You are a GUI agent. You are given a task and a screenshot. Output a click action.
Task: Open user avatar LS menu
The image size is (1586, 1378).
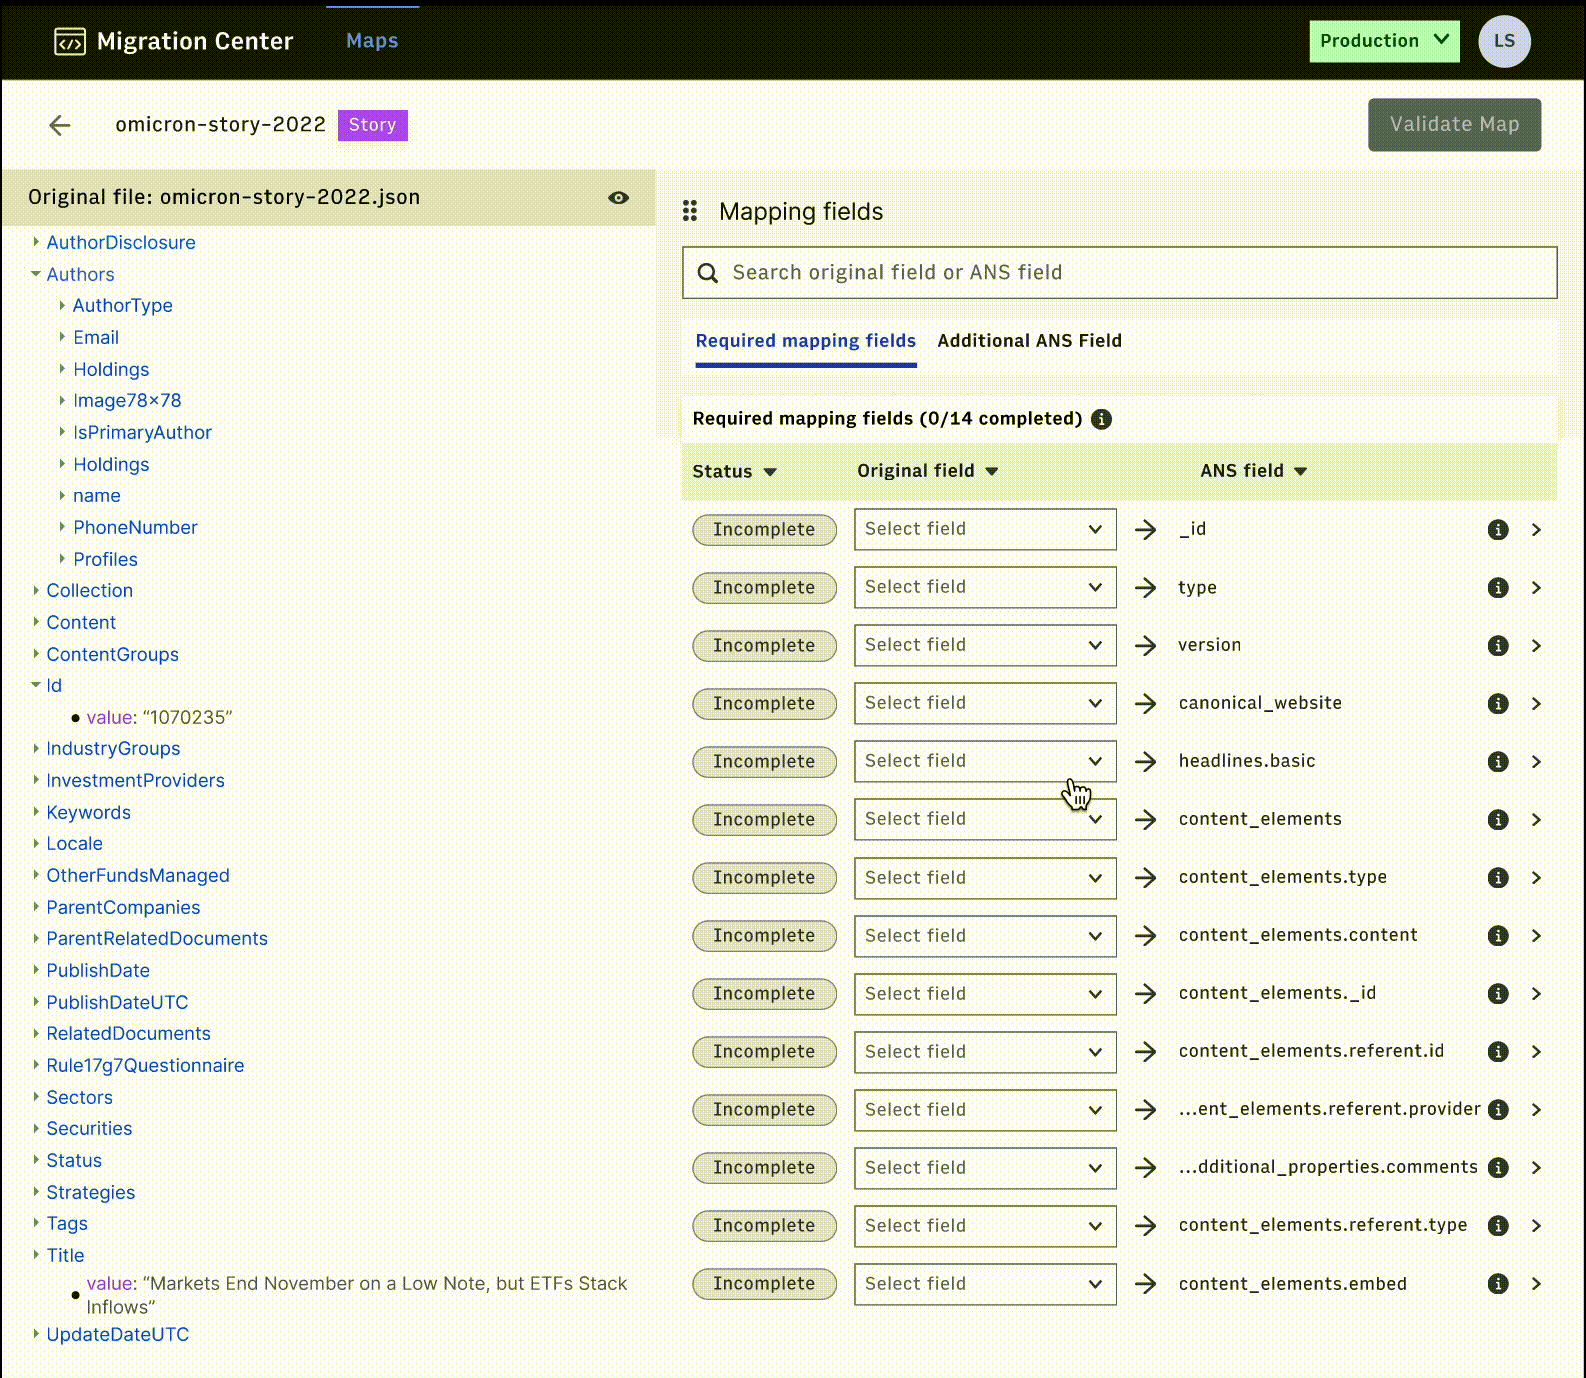pyautogui.click(x=1504, y=41)
